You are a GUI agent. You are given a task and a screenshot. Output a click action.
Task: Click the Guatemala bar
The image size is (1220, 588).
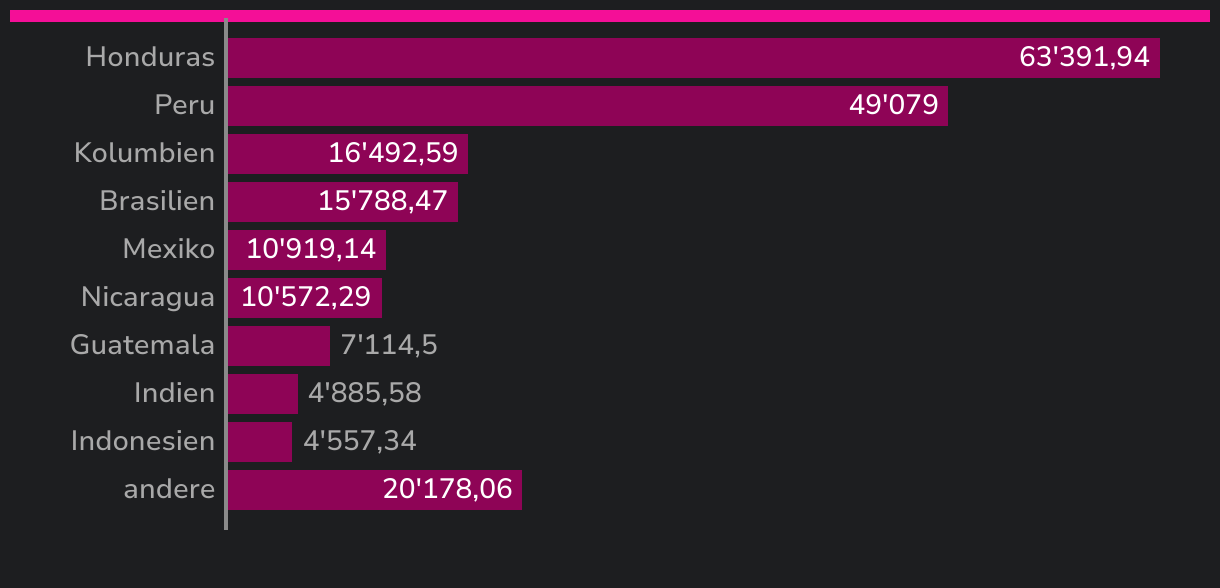279,346
